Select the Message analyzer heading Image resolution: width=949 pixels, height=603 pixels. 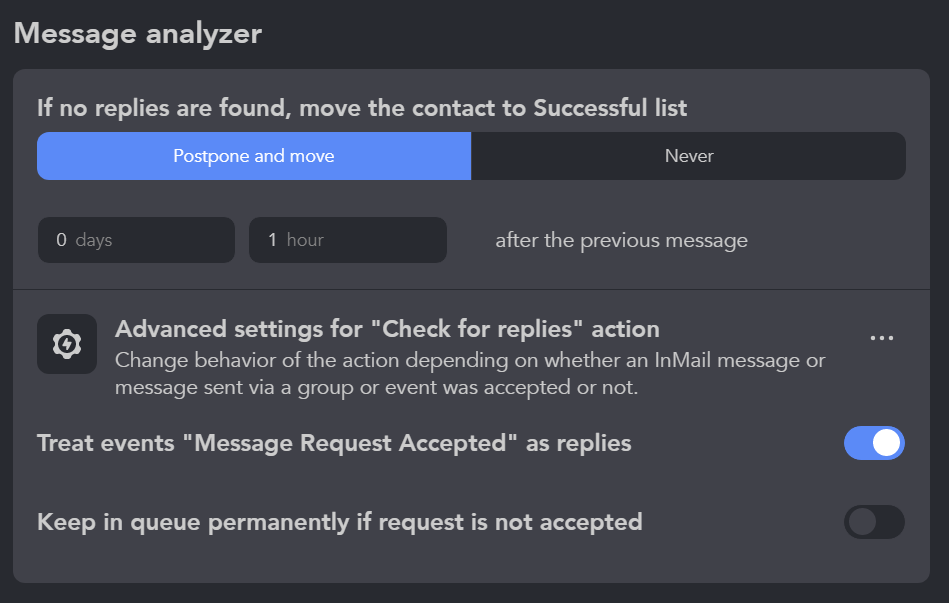pyautogui.click(x=136, y=33)
